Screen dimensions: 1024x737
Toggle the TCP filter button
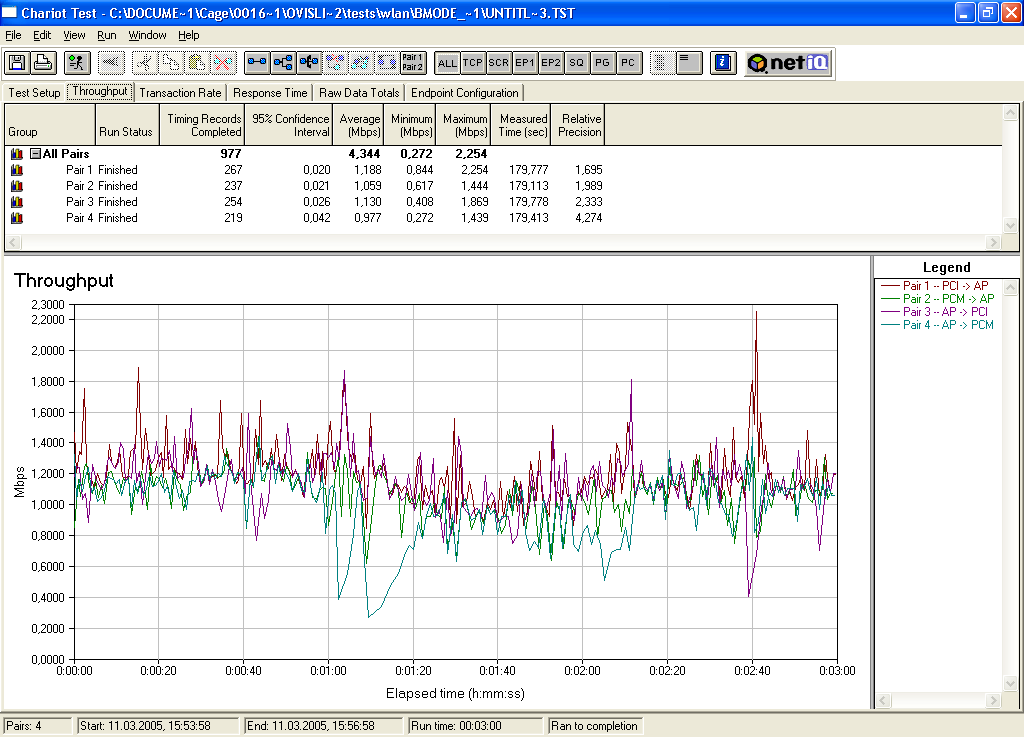pos(473,63)
